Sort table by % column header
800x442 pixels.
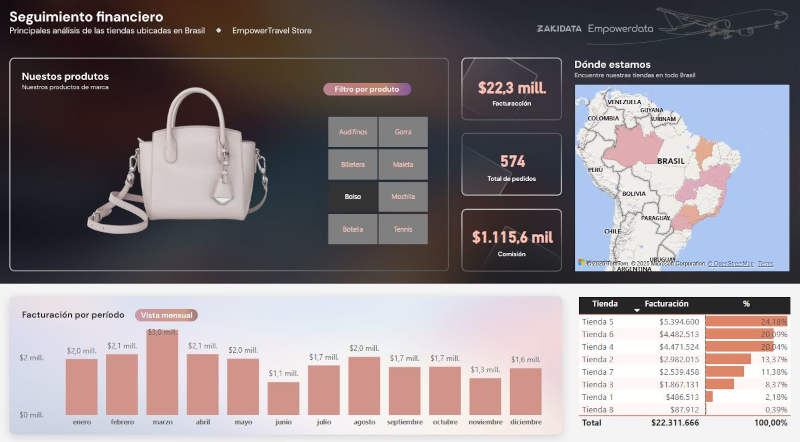[745, 303]
